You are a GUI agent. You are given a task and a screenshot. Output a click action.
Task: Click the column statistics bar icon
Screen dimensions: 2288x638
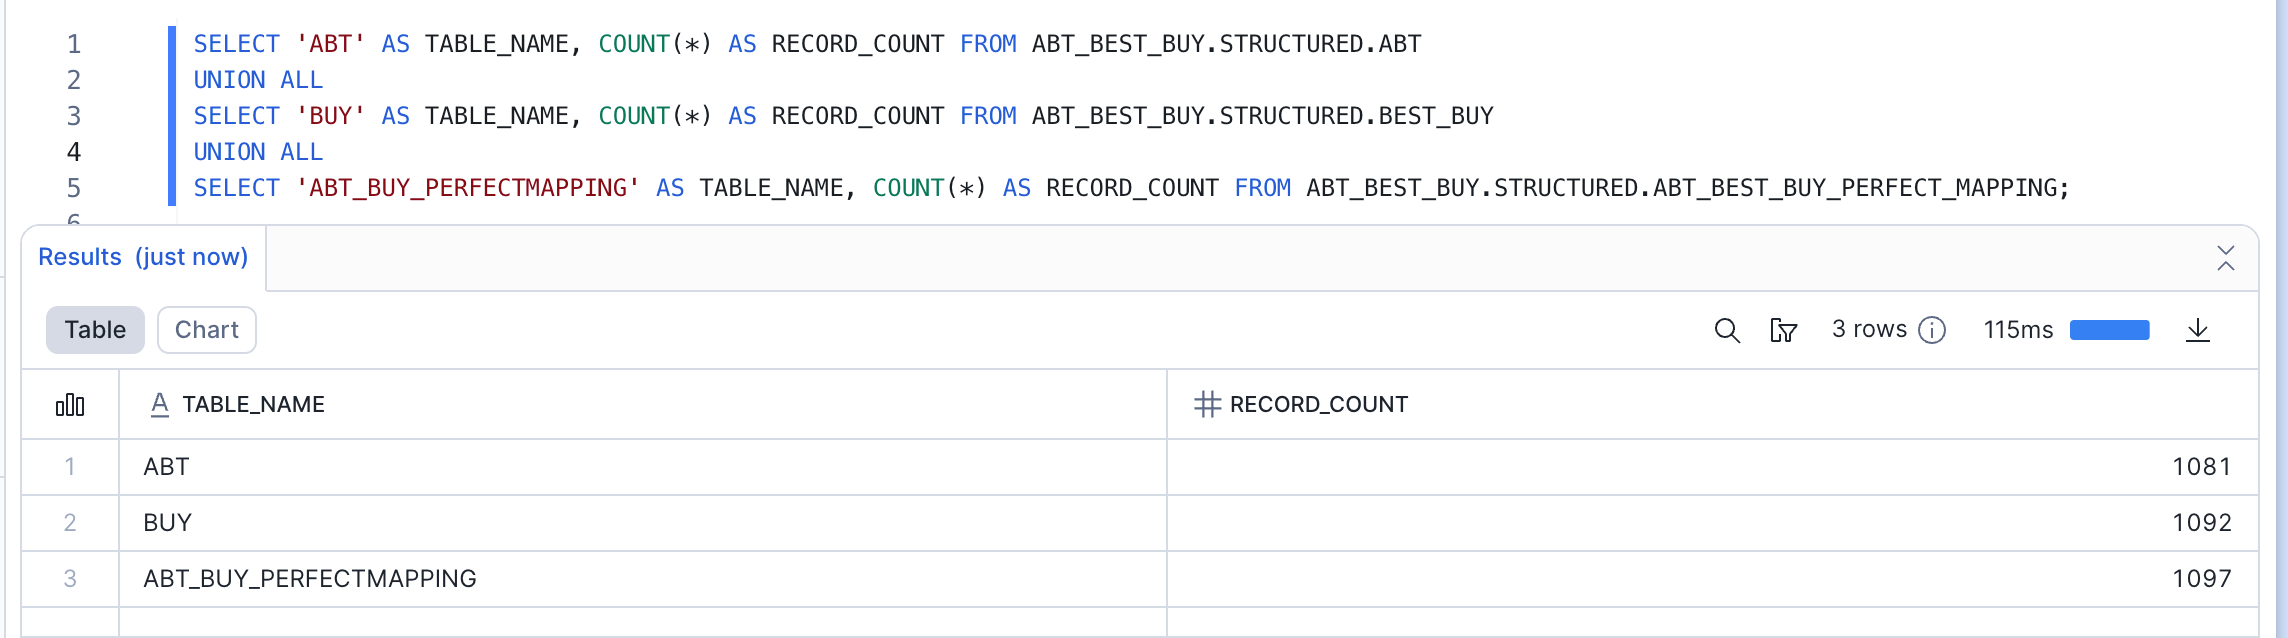coord(70,405)
